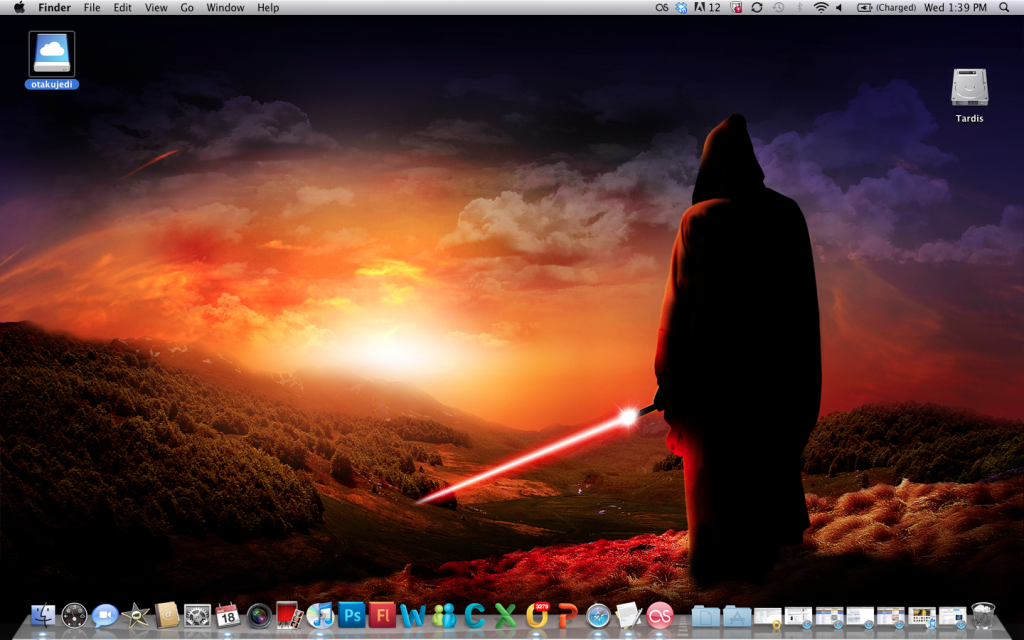Click the Bluetooth status icon
The height and width of the screenshot is (640, 1024).
(x=799, y=7)
